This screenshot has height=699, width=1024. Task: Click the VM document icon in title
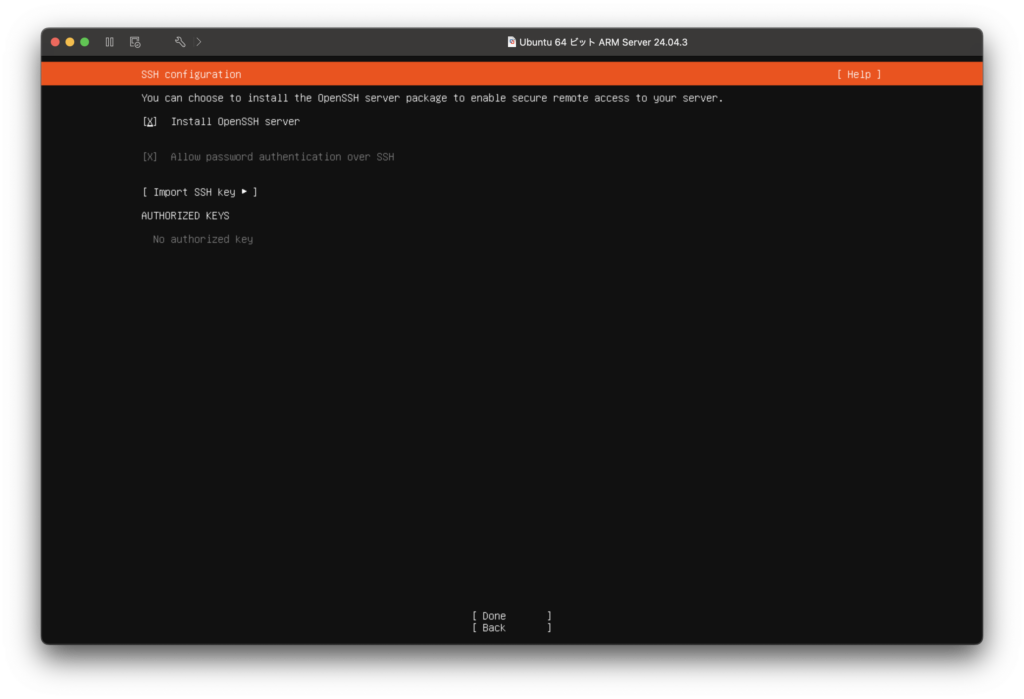(512, 42)
